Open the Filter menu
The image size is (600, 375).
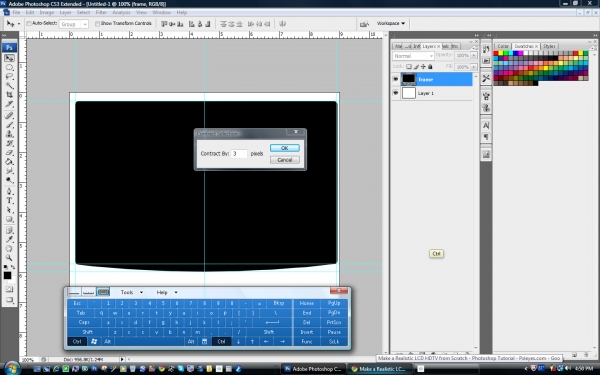pyautogui.click(x=101, y=13)
